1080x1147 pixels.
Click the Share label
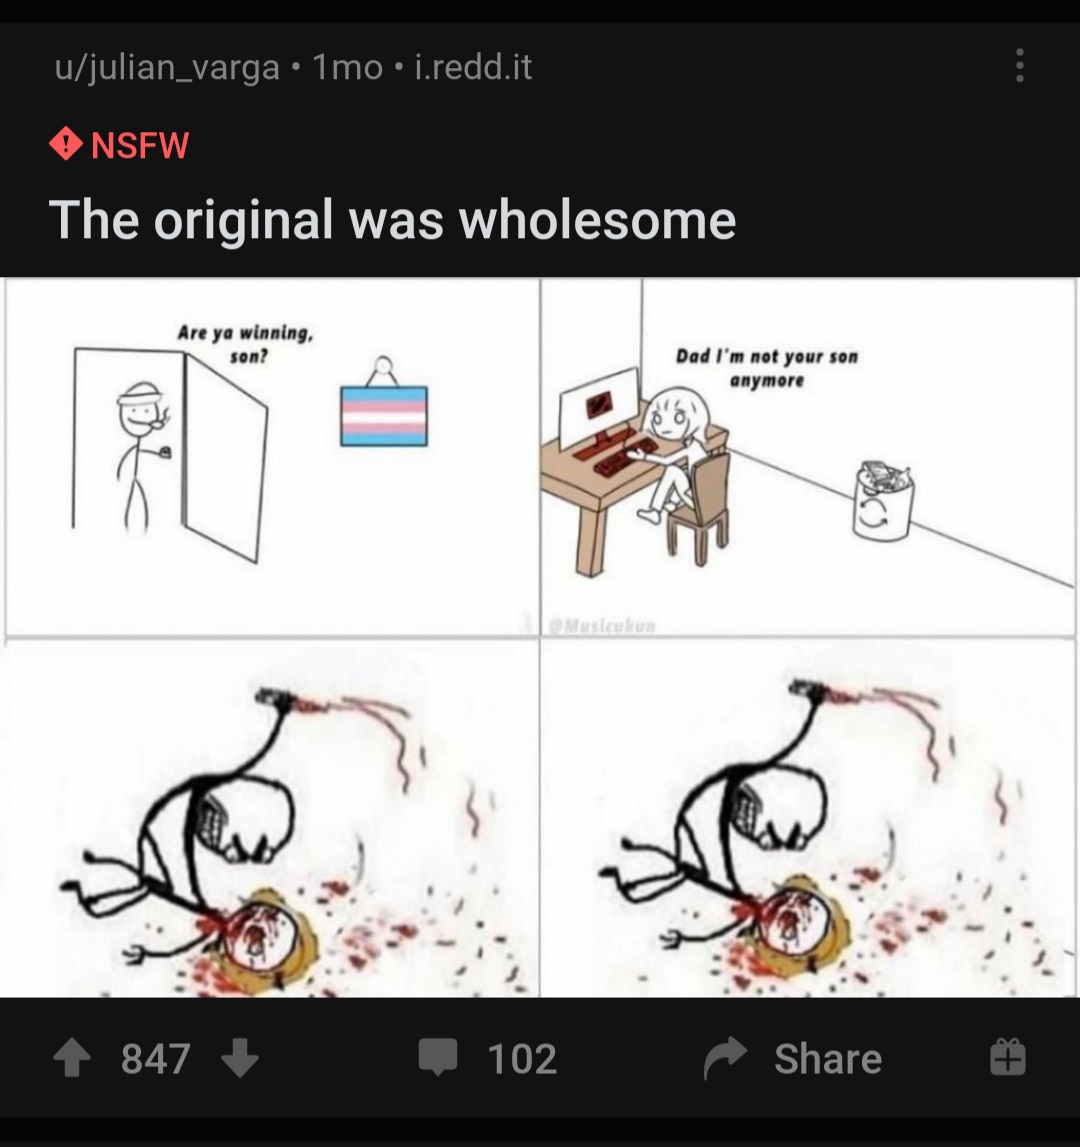coord(828,1058)
